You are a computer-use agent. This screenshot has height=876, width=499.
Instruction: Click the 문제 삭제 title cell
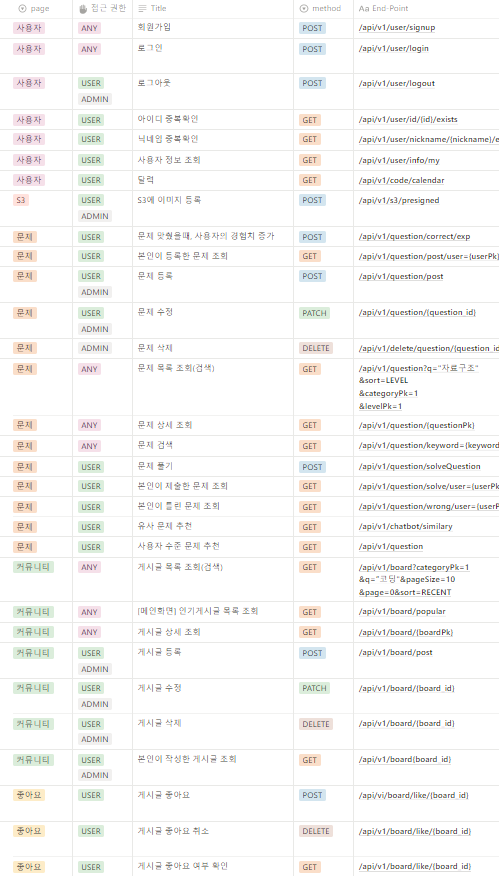[155, 348]
